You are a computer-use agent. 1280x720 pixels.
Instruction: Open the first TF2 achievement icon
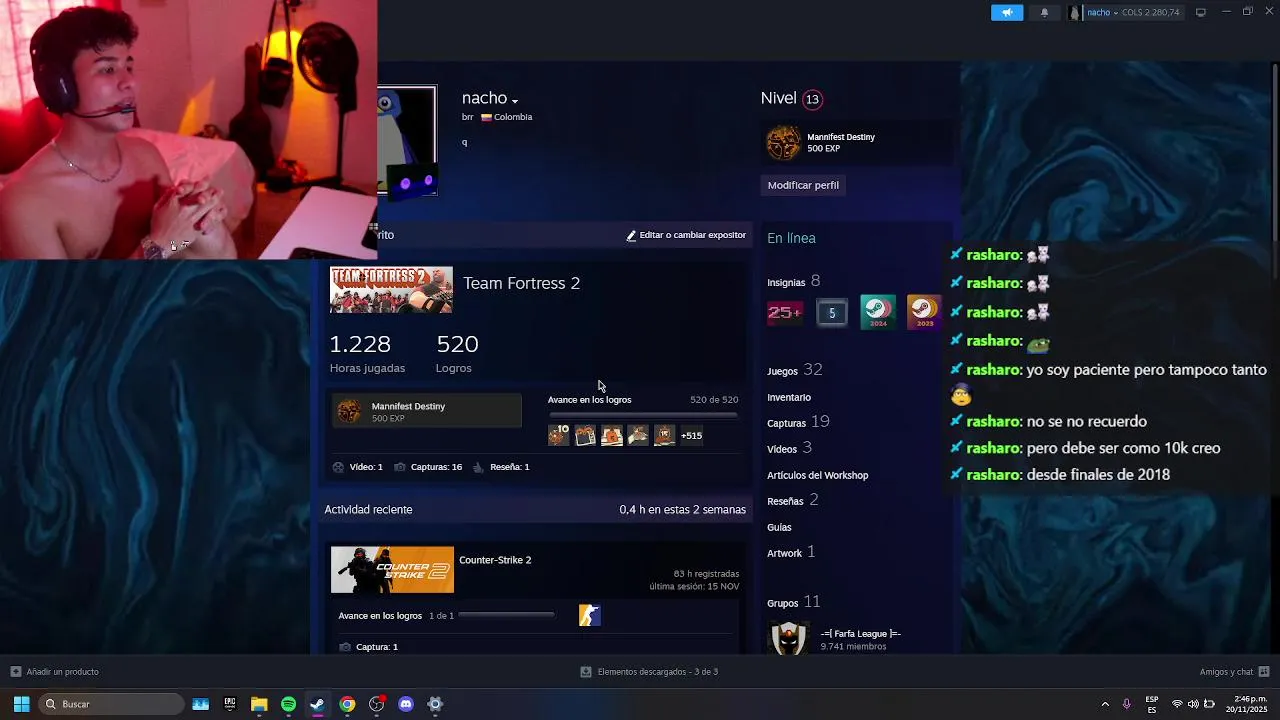(558, 435)
